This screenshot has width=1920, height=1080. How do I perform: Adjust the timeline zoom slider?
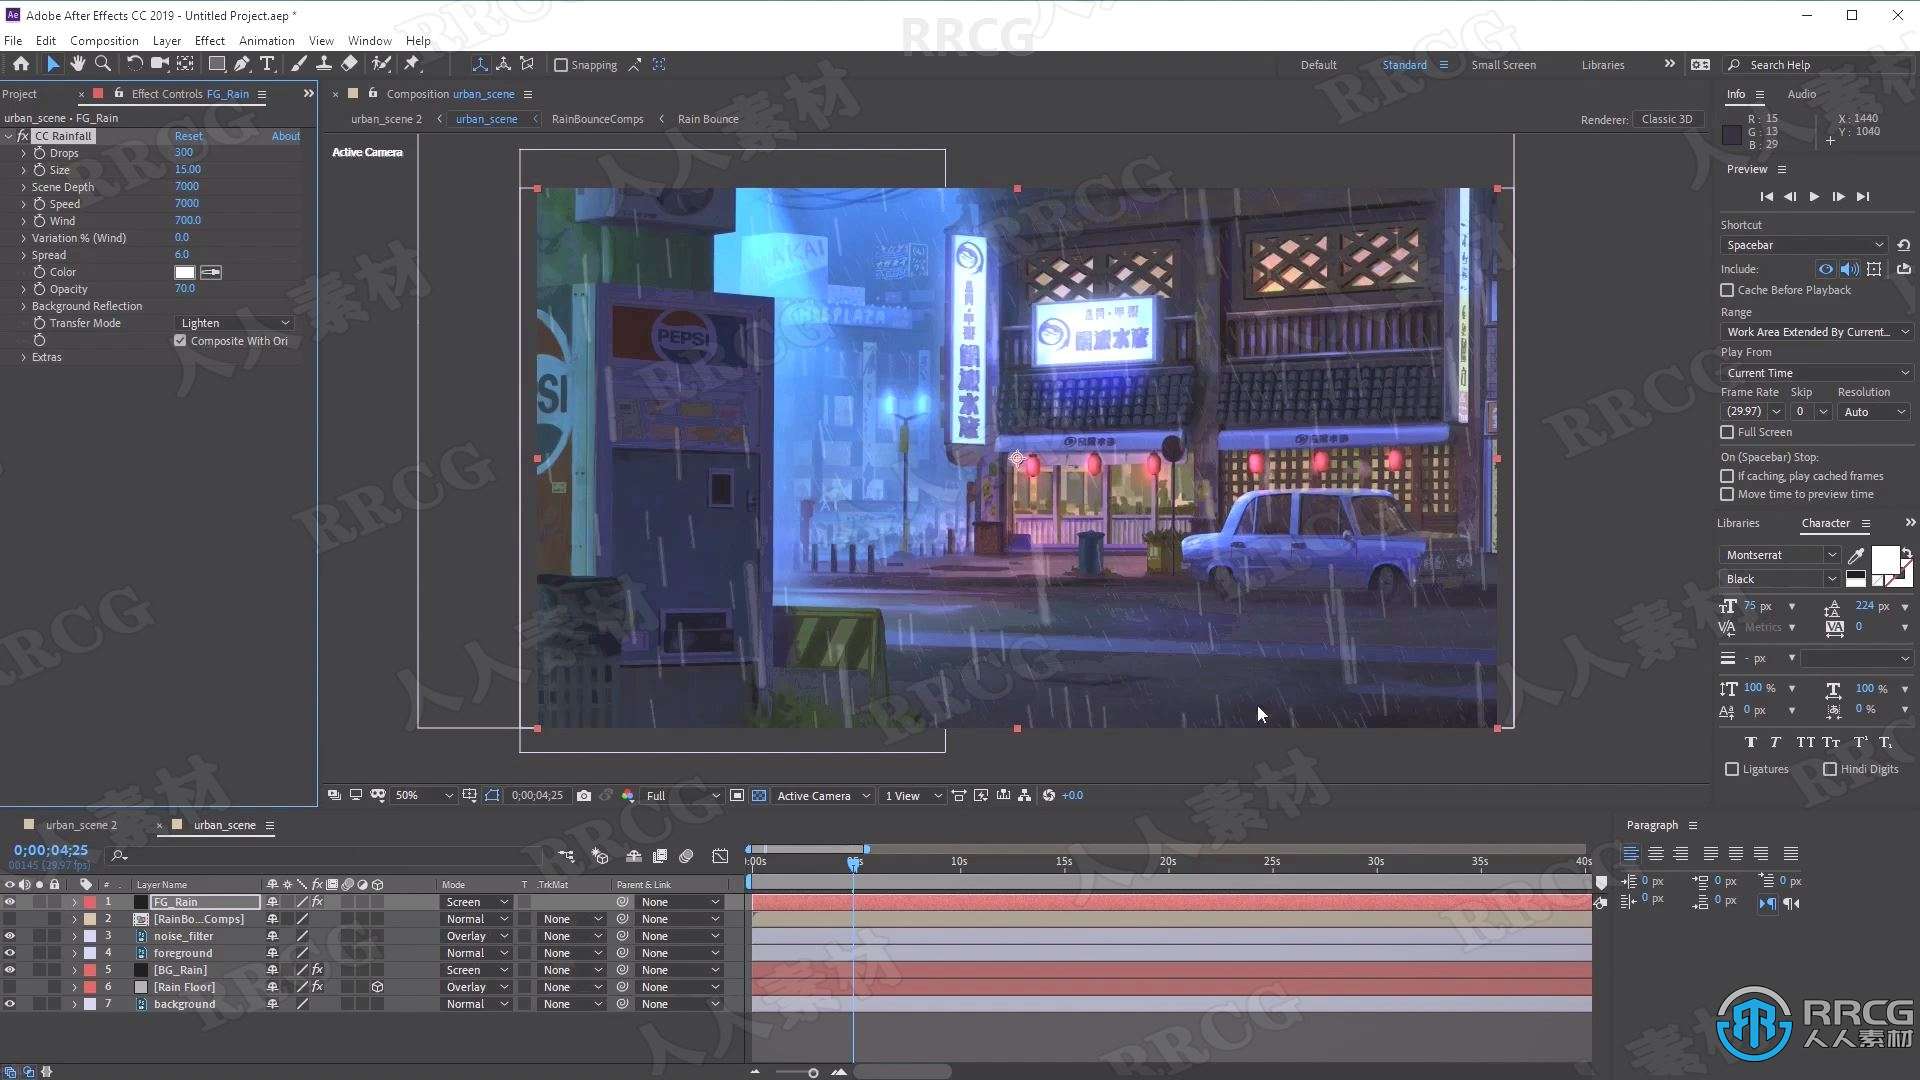coord(813,1073)
